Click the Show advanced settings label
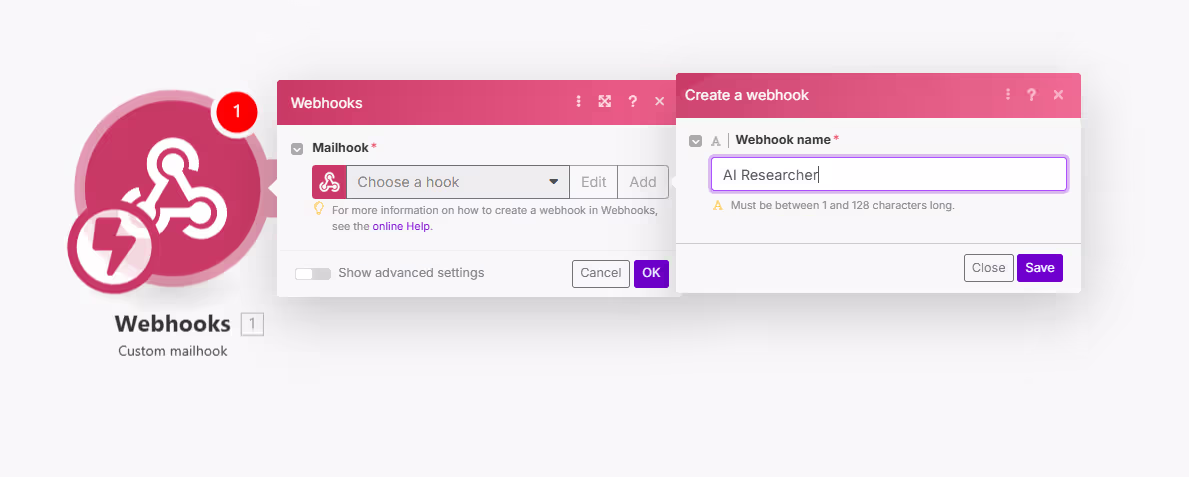Viewport: 1189px width, 477px height. tap(411, 273)
